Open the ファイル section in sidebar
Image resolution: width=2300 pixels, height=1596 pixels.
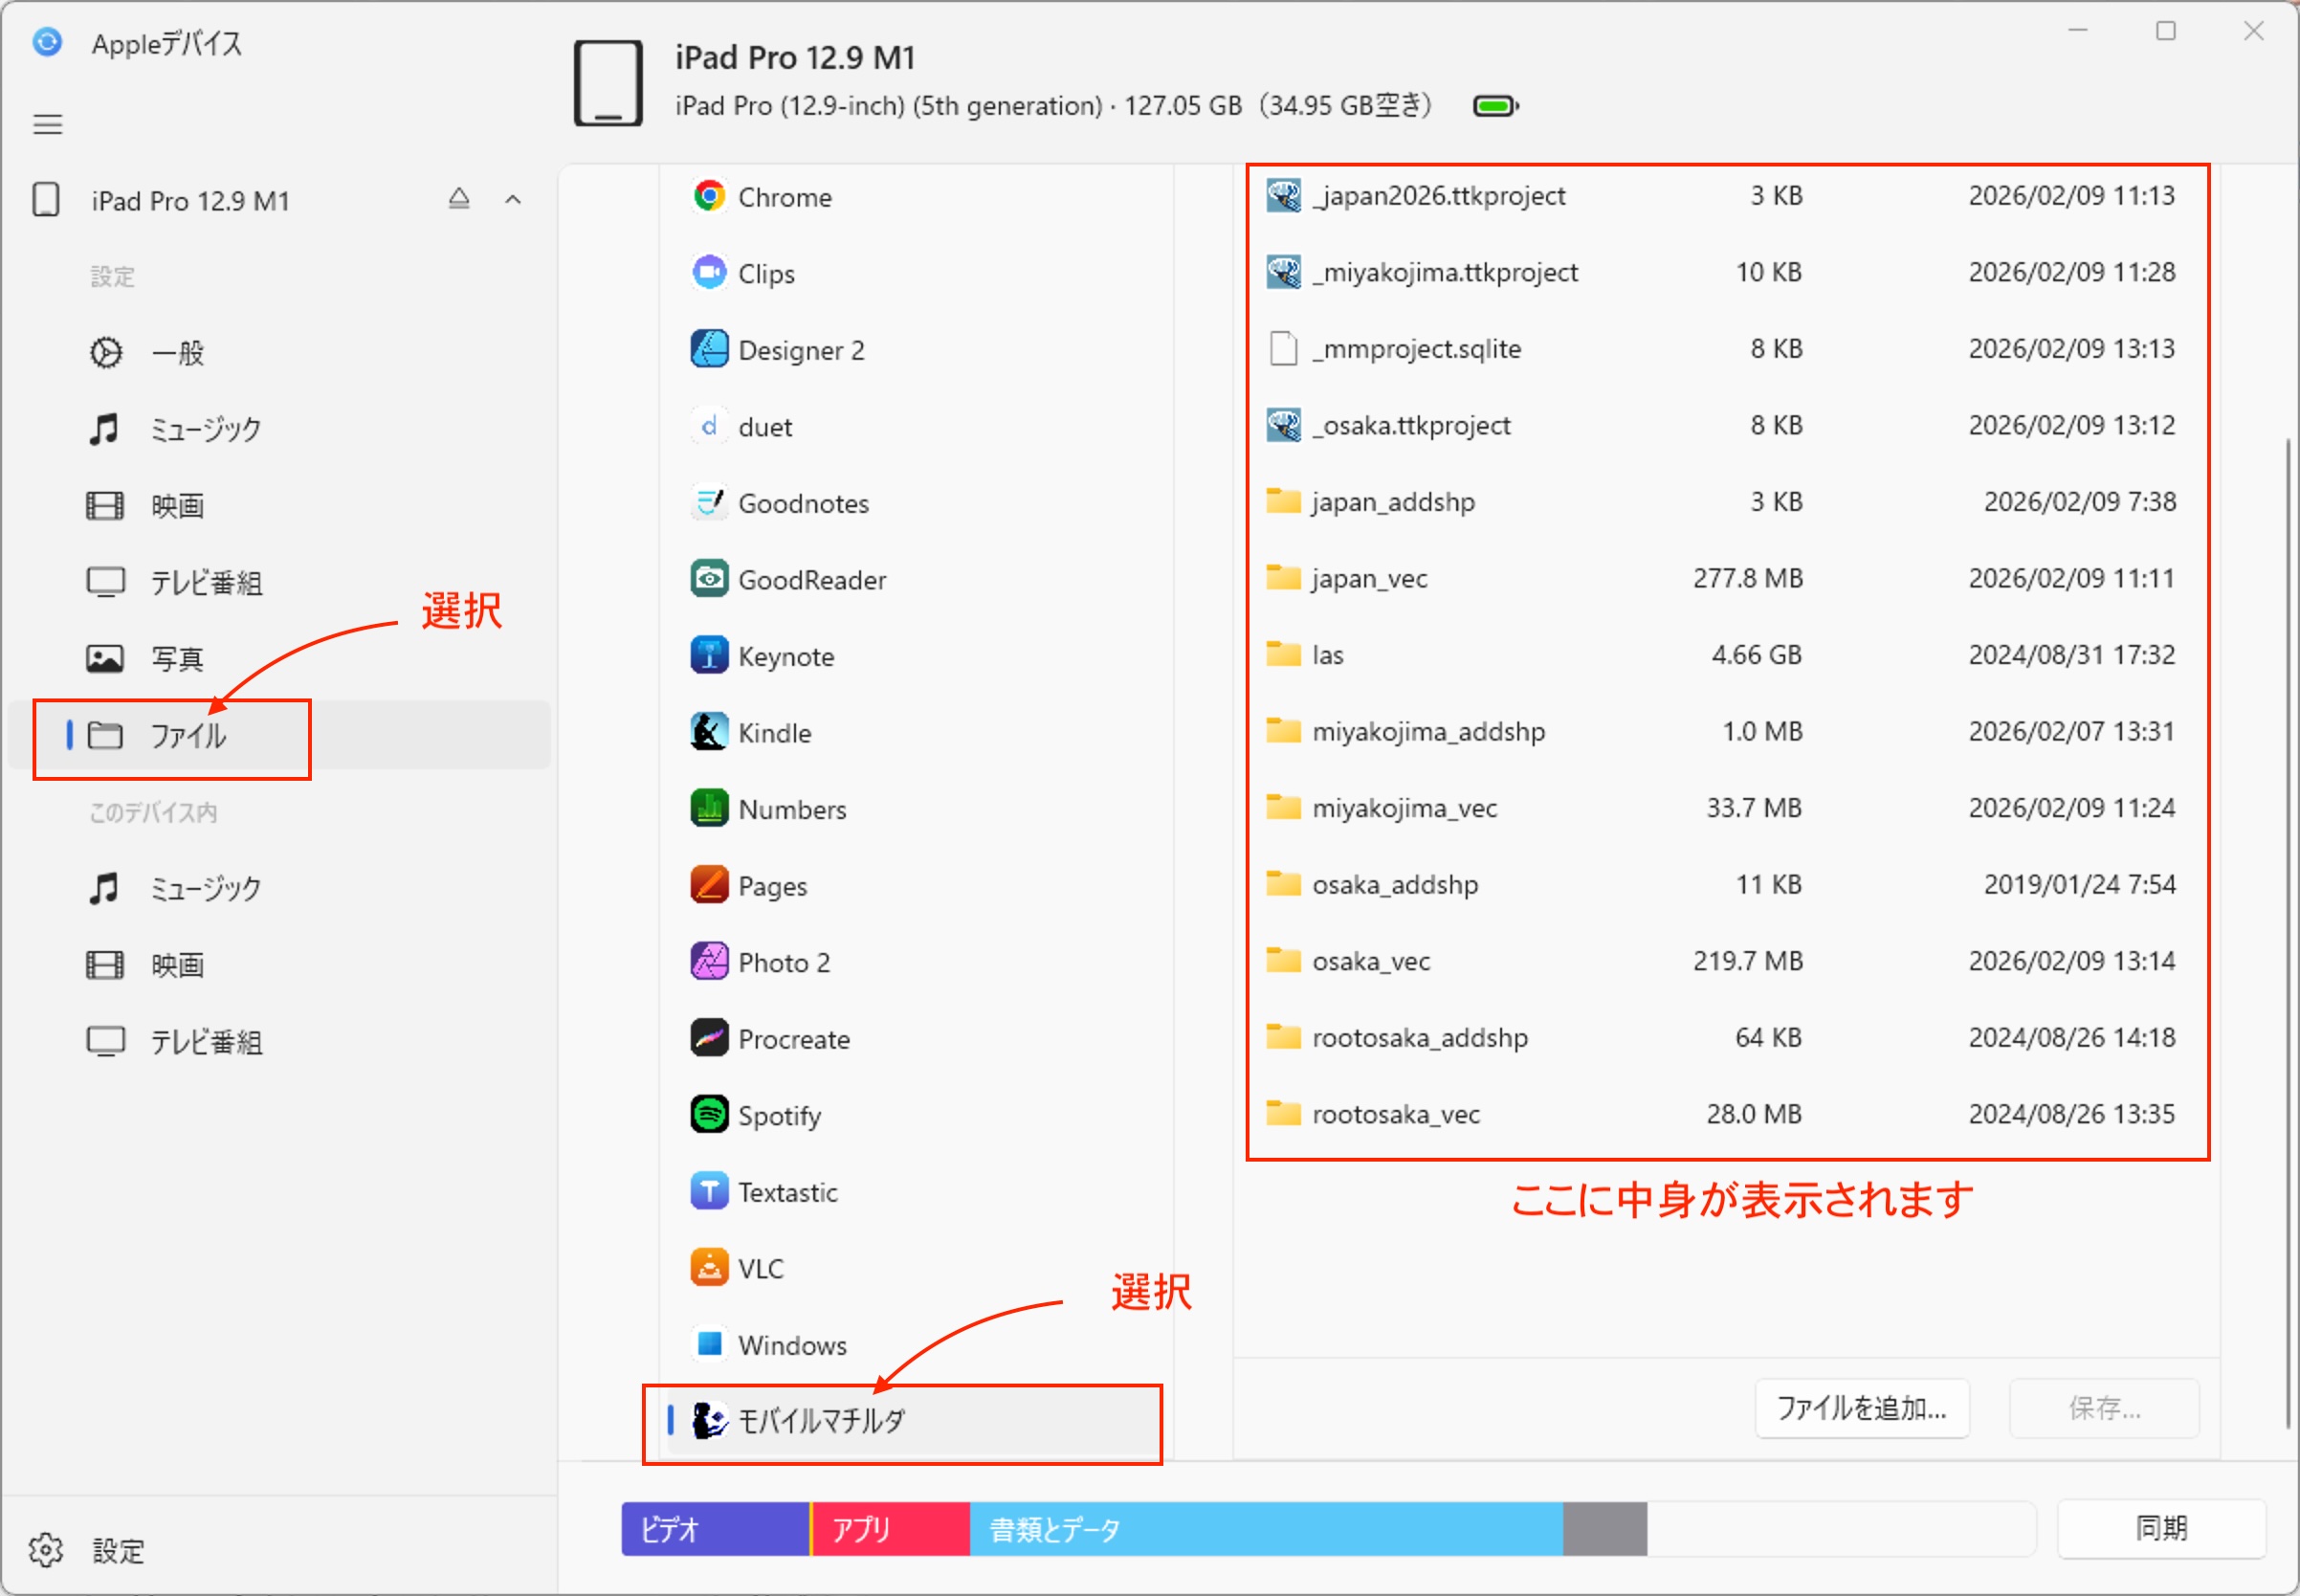[x=187, y=736]
